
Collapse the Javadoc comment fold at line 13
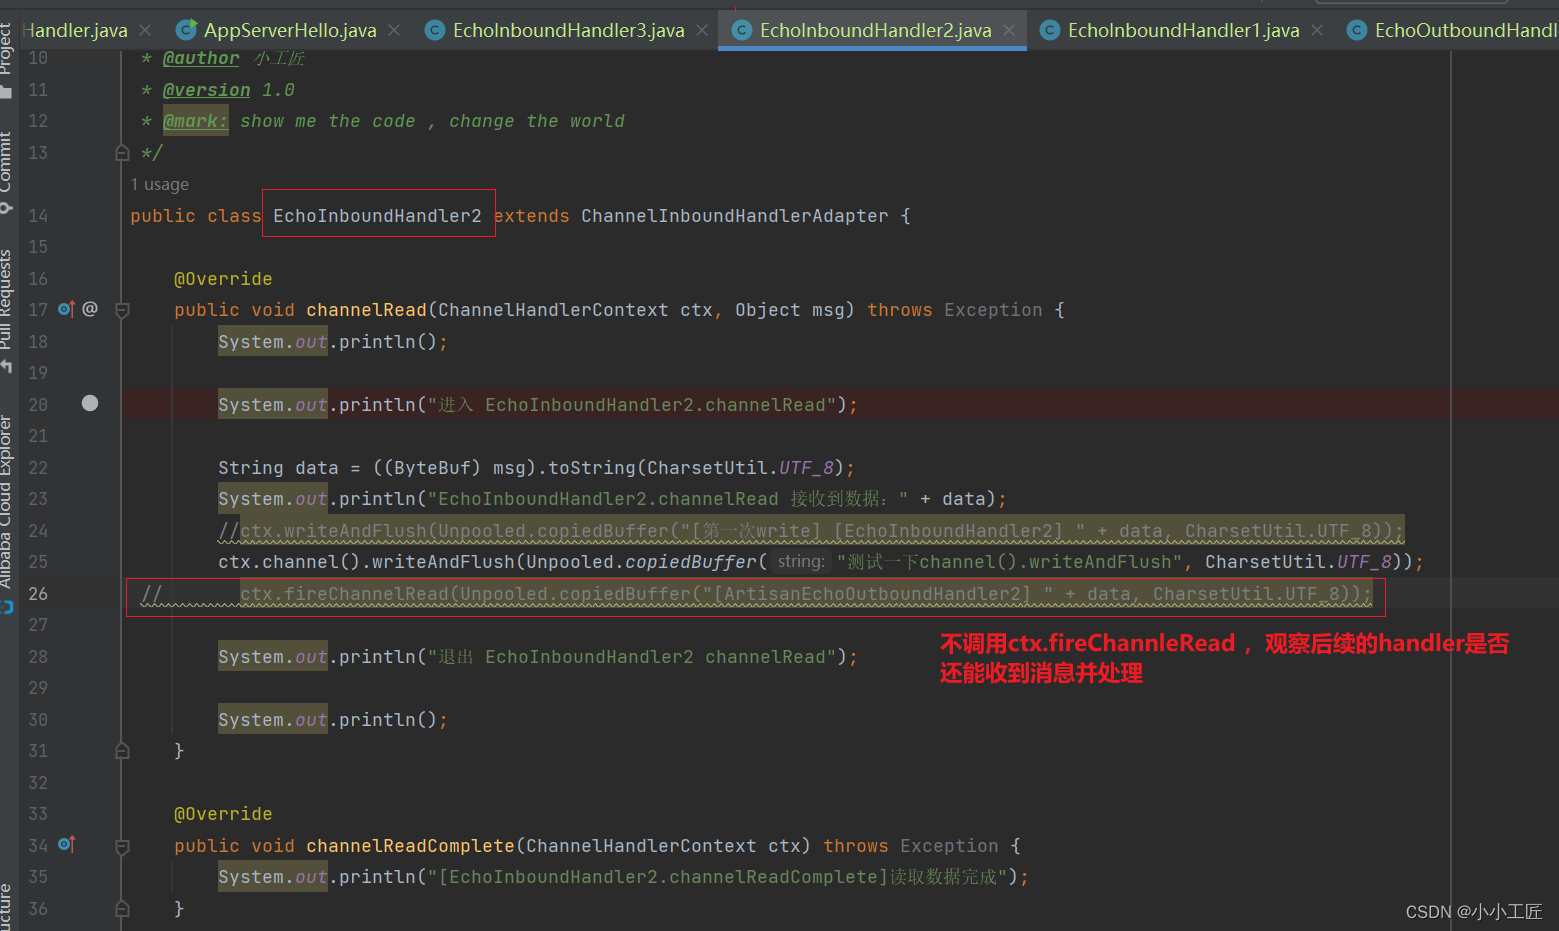point(122,153)
